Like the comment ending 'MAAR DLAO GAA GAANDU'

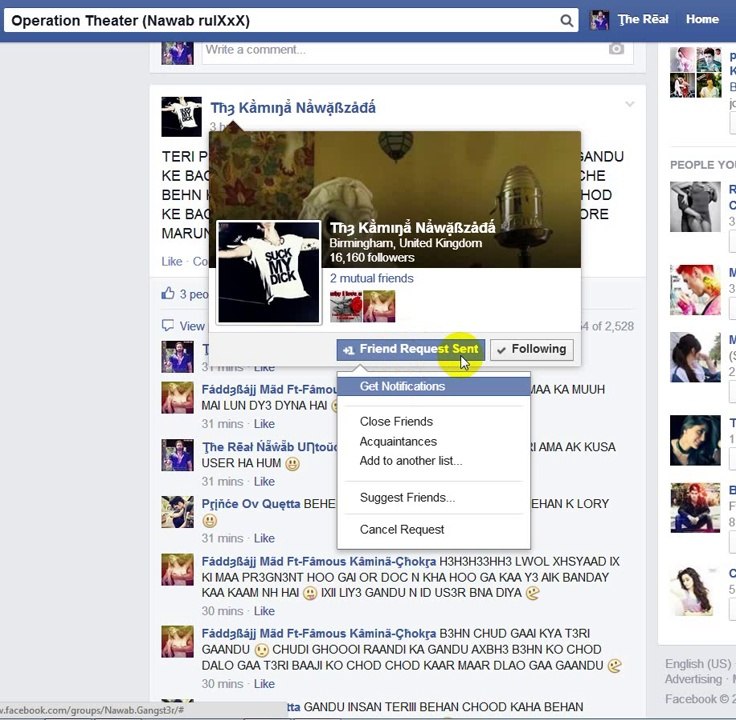coord(264,684)
